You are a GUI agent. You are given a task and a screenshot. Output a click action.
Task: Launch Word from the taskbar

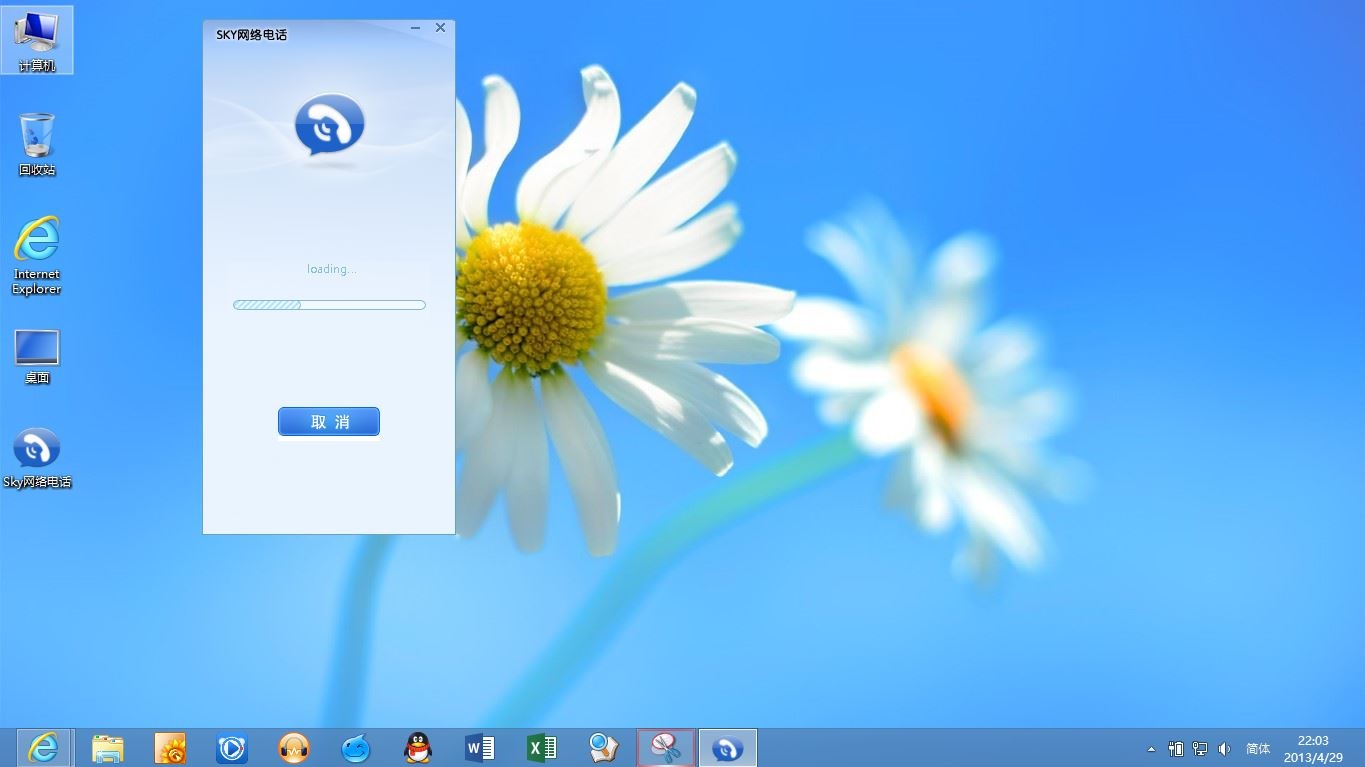pos(480,748)
